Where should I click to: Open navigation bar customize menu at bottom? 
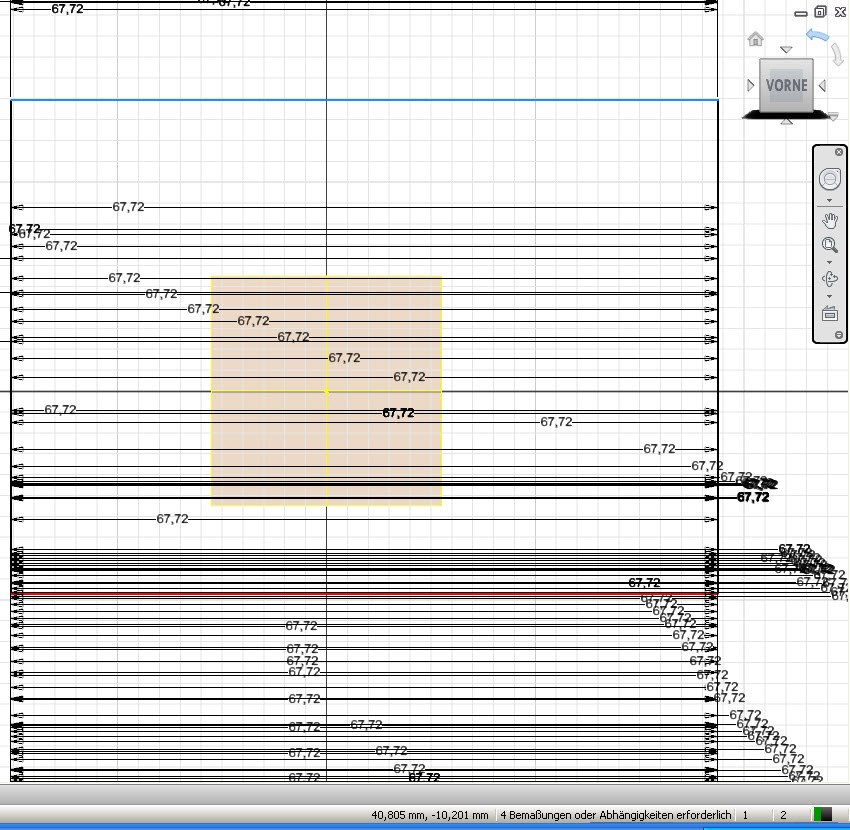[x=838, y=334]
